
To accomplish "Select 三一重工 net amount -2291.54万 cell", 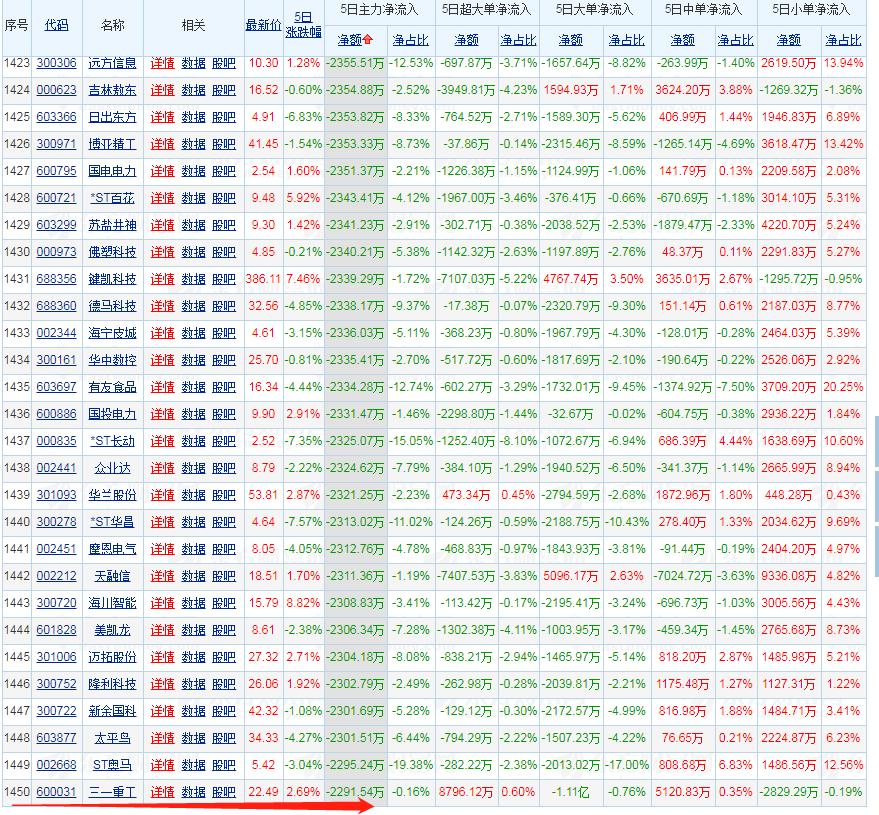I will coord(355,792).
